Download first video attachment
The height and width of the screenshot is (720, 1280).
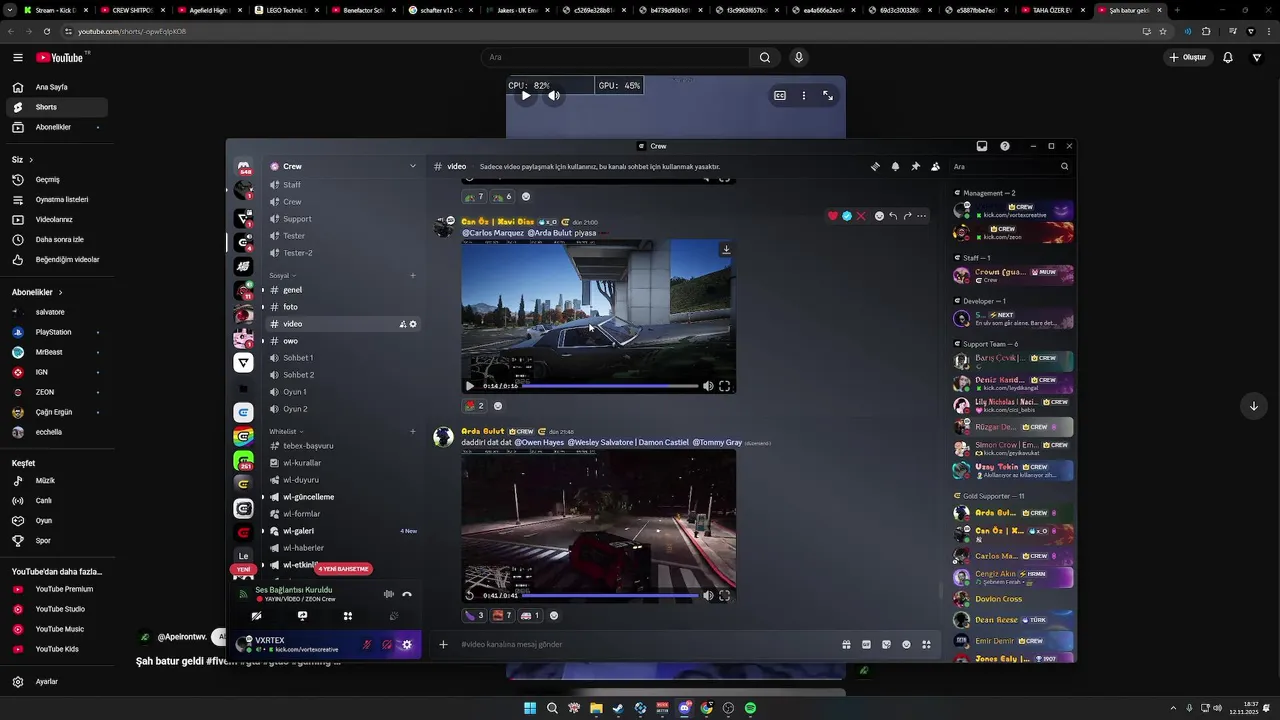coord(726,250)
